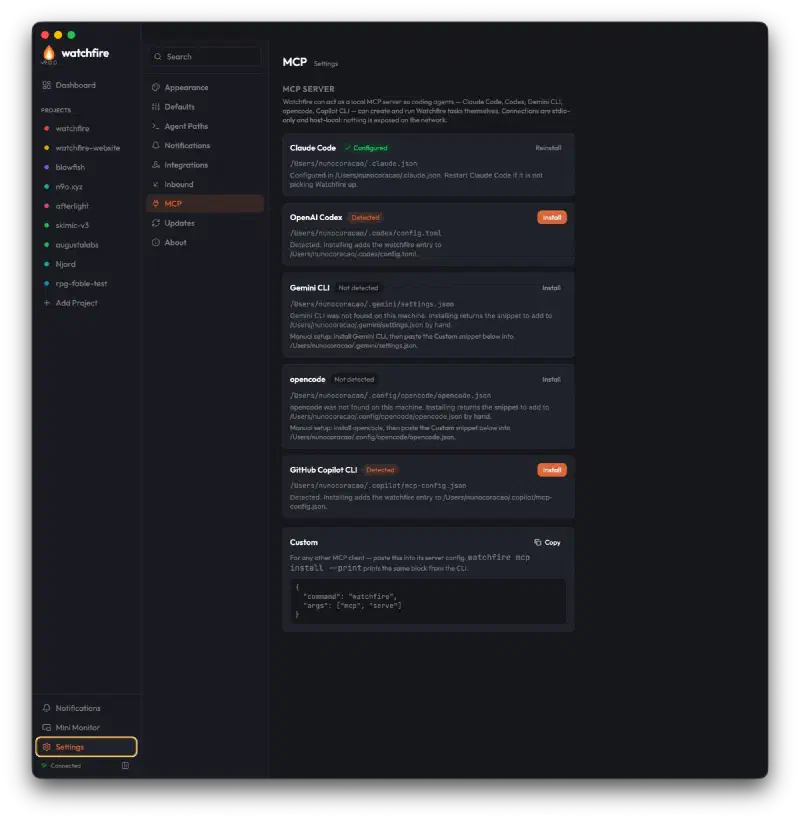Click the red dot beside watchfire project
The height and width of the screenshot is (821, 800).
[x=47, y=128]
